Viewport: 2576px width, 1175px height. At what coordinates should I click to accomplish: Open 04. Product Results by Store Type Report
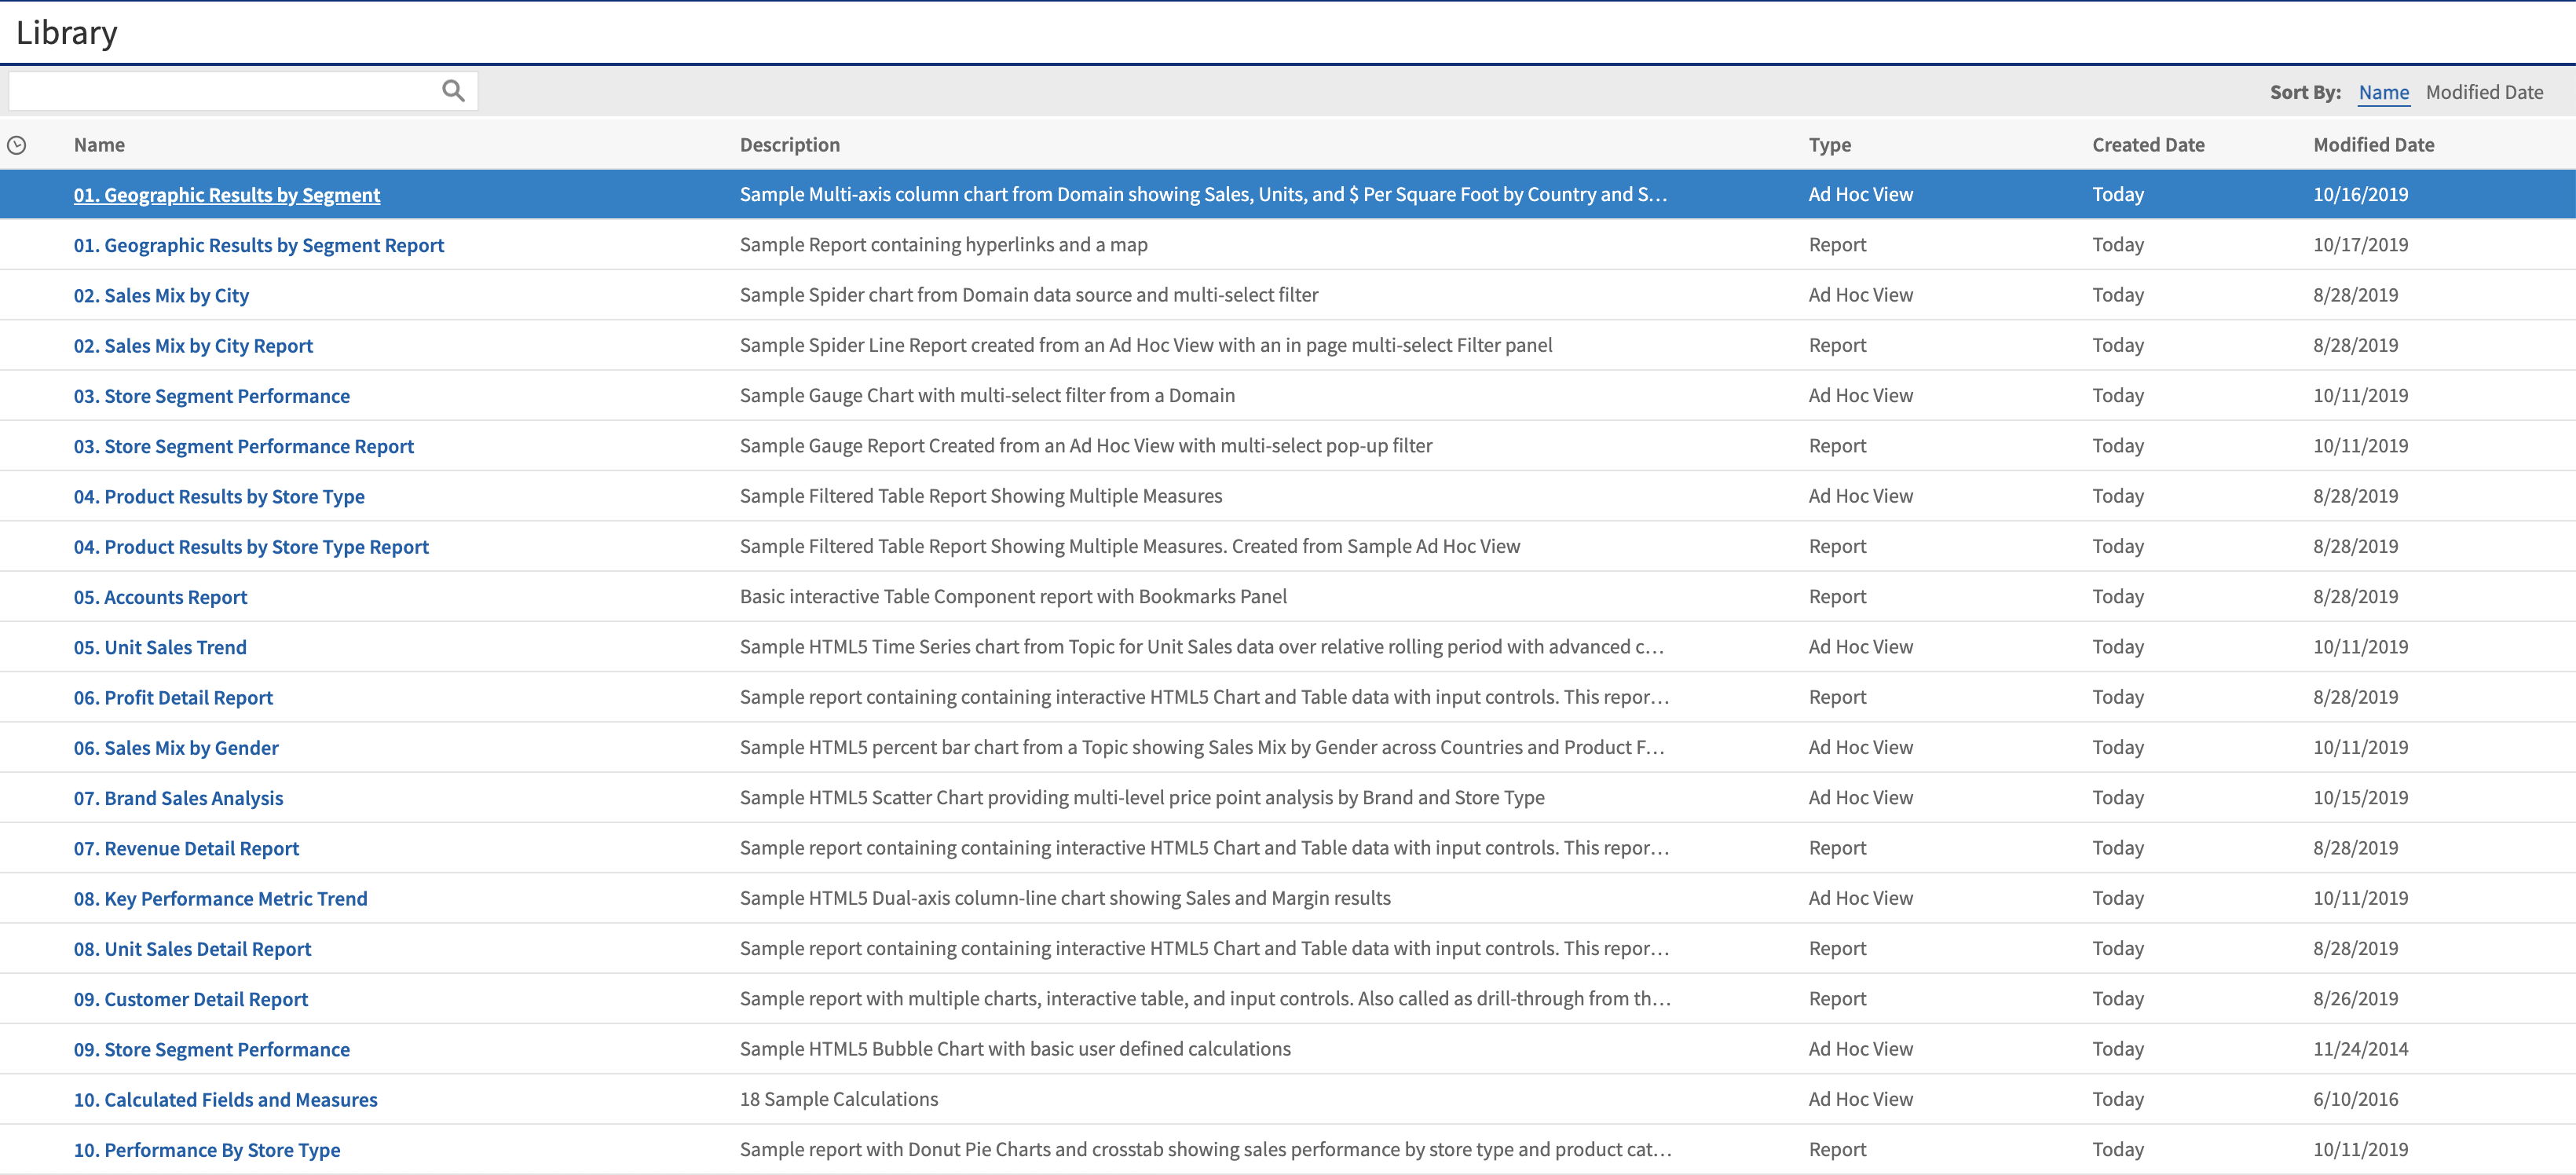click(251, 547)
